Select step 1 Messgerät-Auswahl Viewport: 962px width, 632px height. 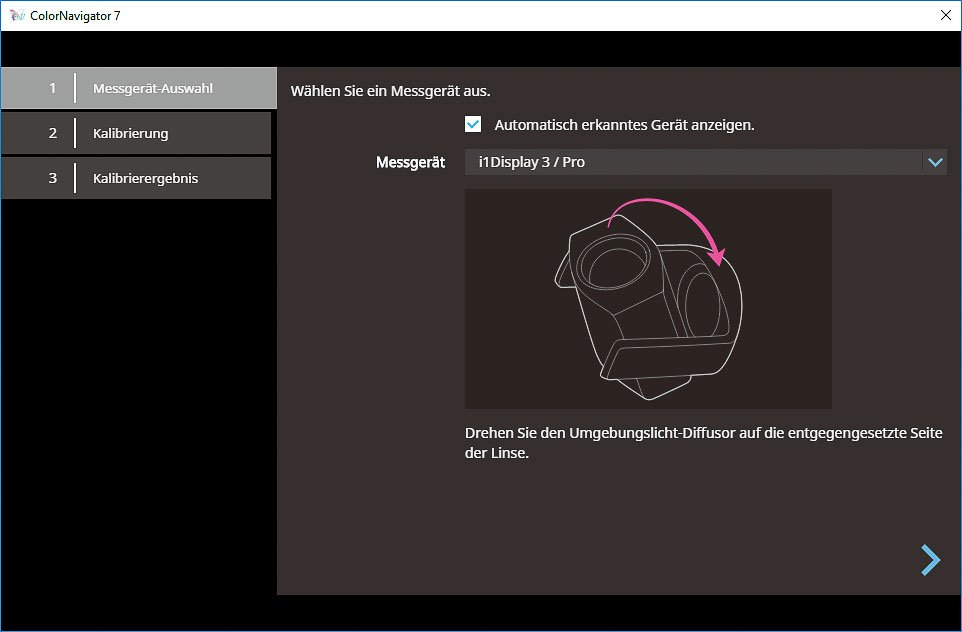pos(139,88)
